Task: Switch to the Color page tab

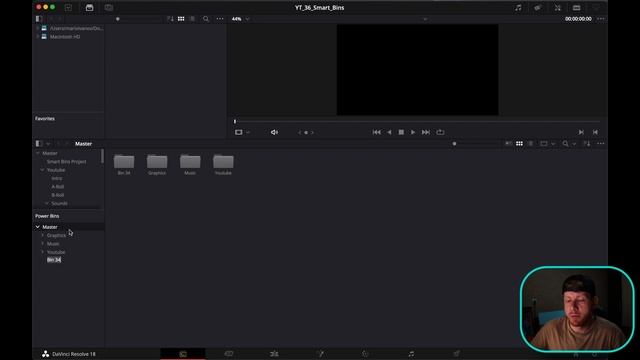Action: click(x=365, y=354)
